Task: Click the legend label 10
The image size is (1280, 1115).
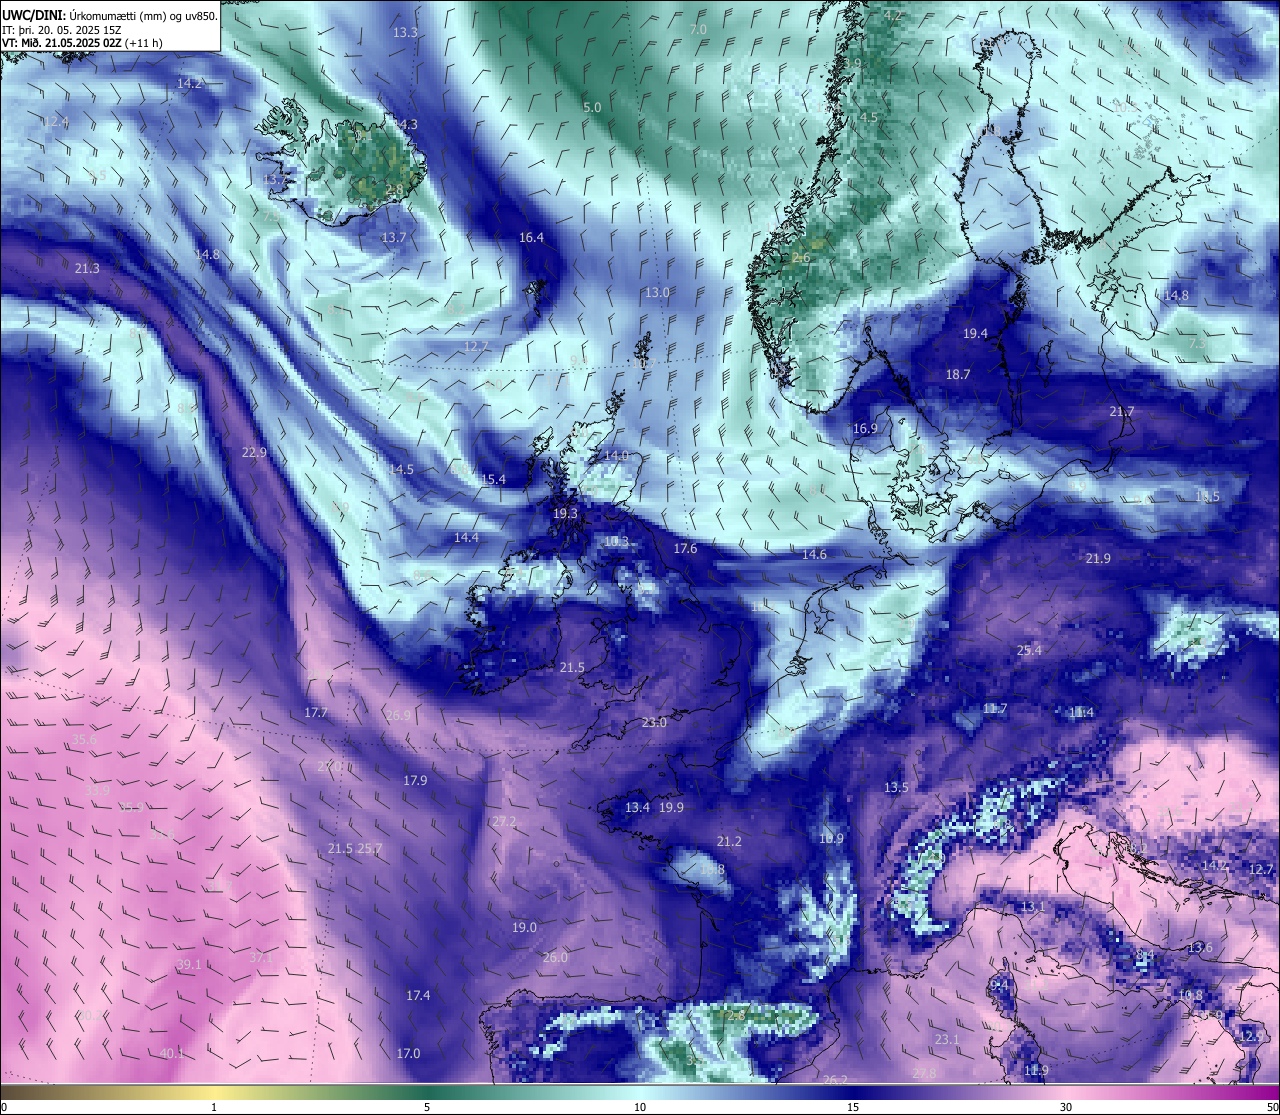Action: [x=640, y=1107]
